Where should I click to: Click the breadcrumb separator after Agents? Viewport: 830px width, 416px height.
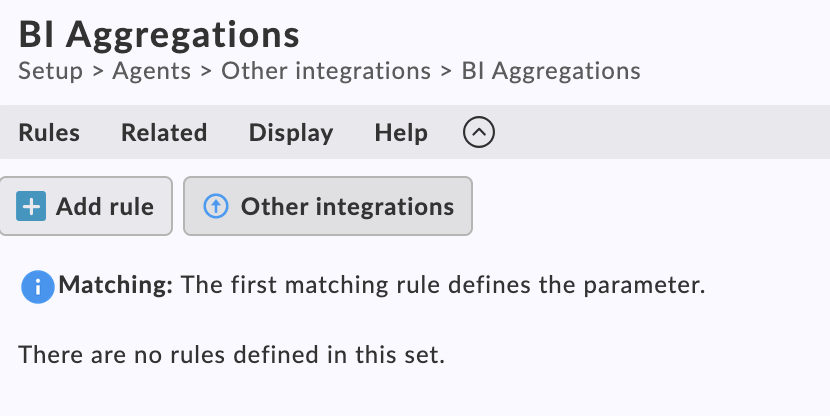click(x=206, y=71)
